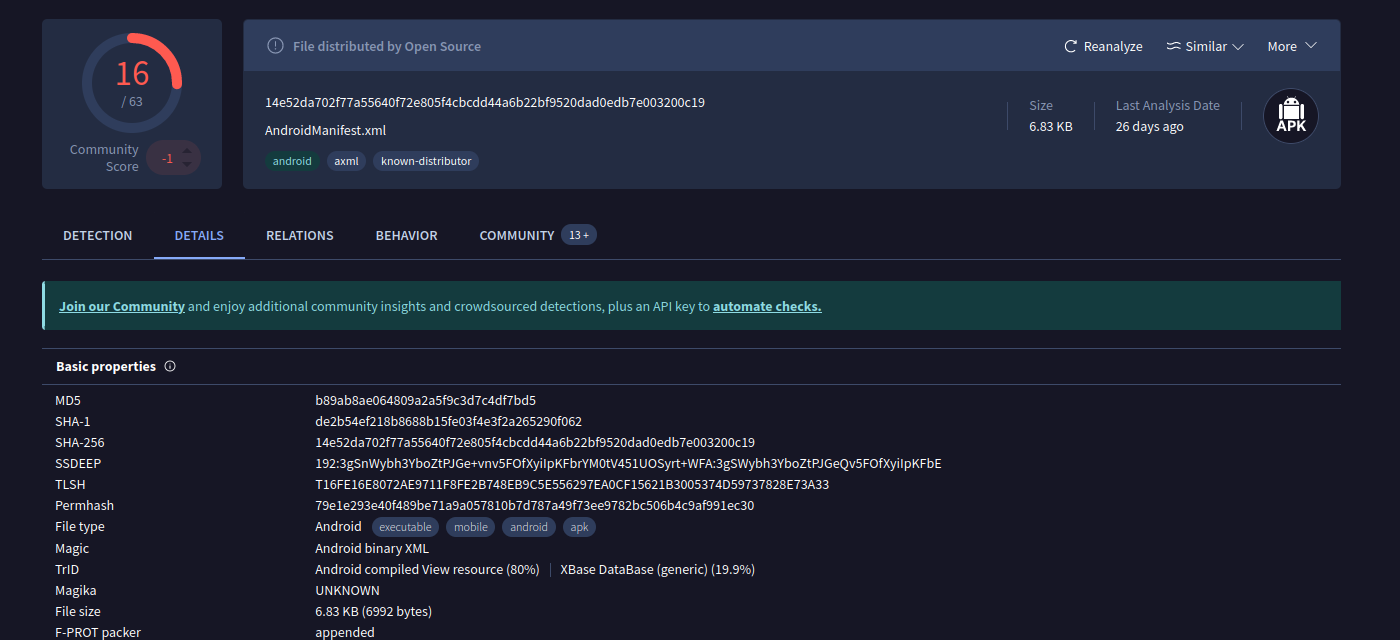Click the APK file type icon

tap(1291, 116)
